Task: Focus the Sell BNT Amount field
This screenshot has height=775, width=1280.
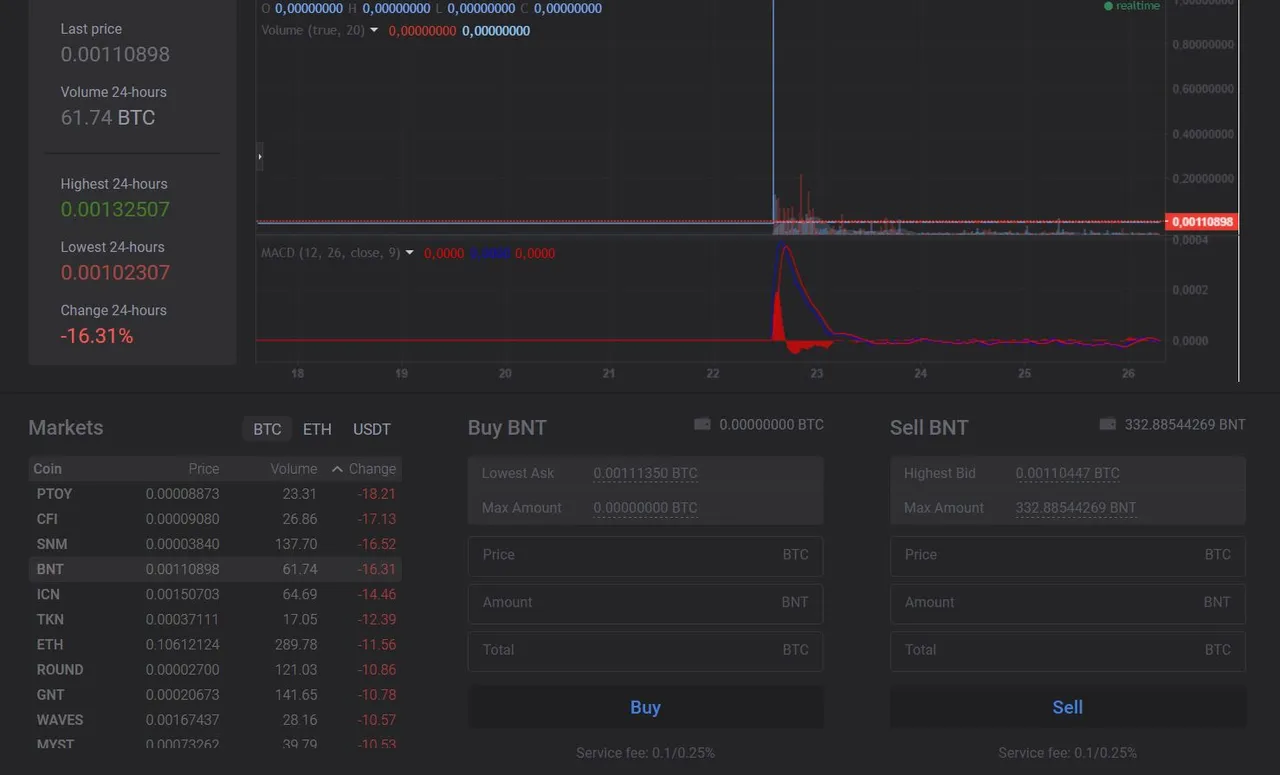Action: (1068, 603)
